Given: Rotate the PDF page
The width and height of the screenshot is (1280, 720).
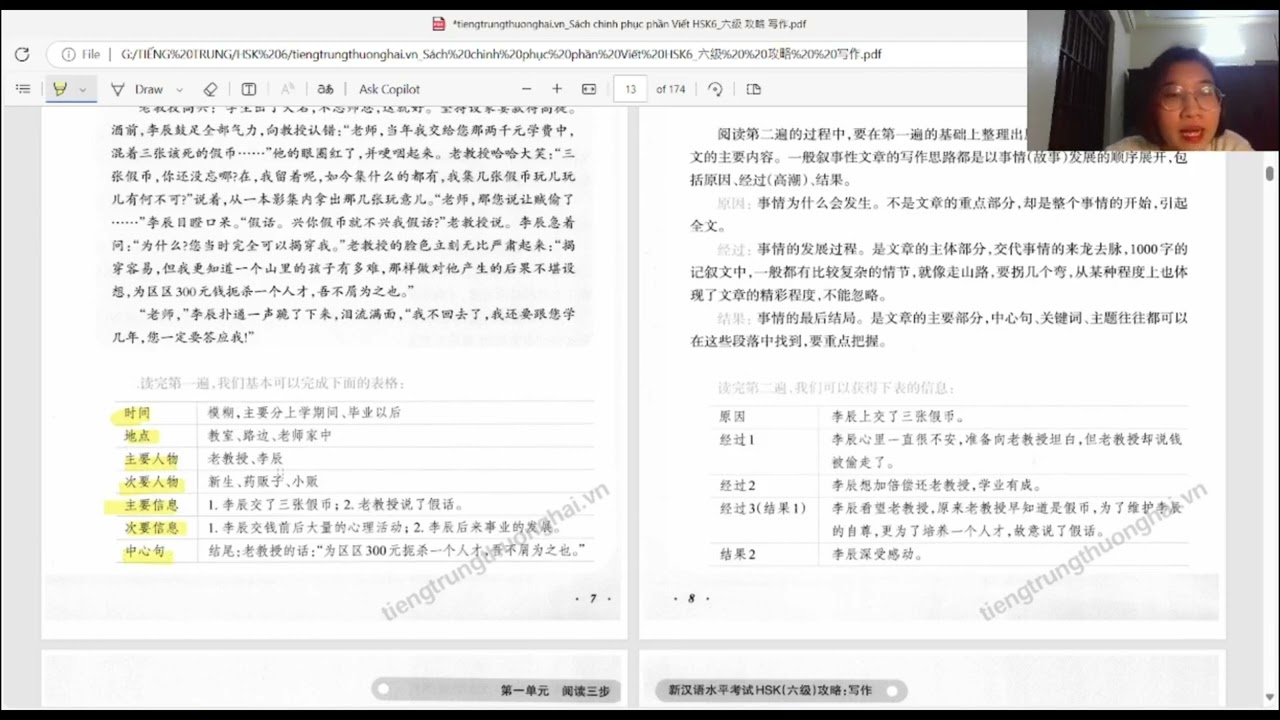Looking at the screenshot, I should pos(715,89).
